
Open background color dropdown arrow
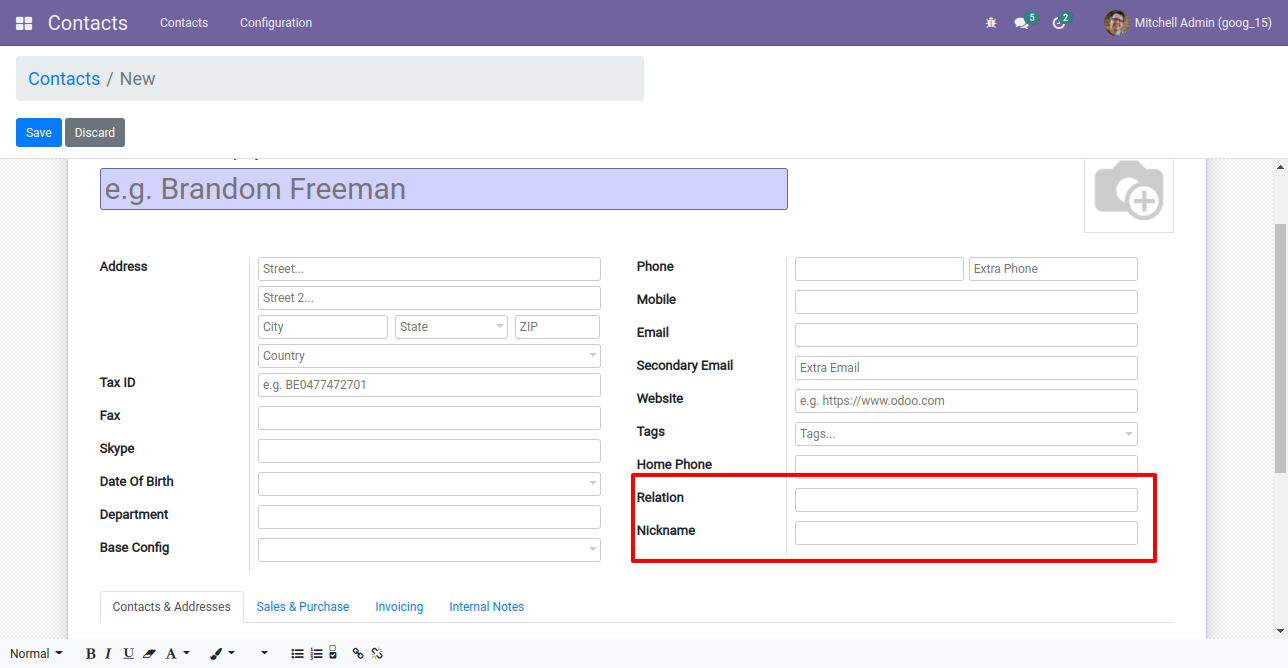pyautogui.click(x=232, y=653)
